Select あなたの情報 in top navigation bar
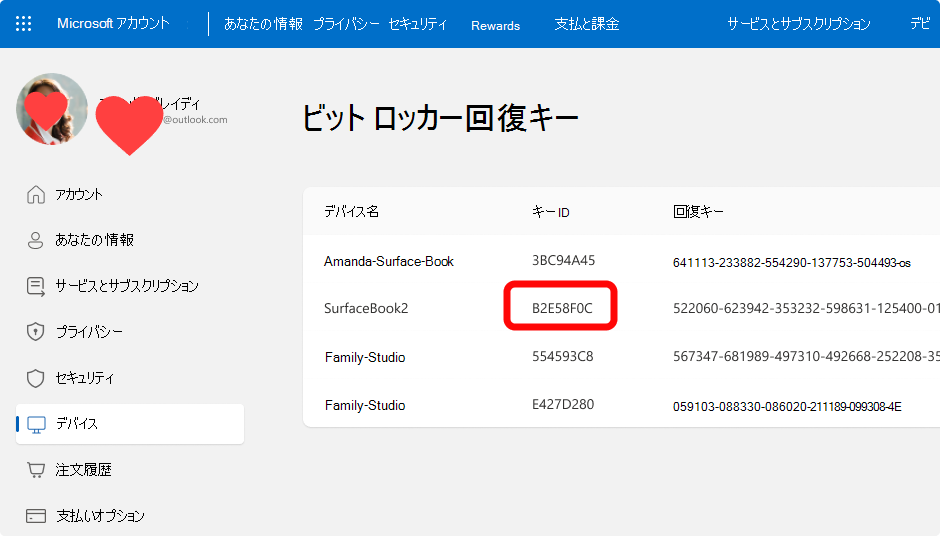The height and width of the screenshot is (536, 940). [x=263, y=23]
